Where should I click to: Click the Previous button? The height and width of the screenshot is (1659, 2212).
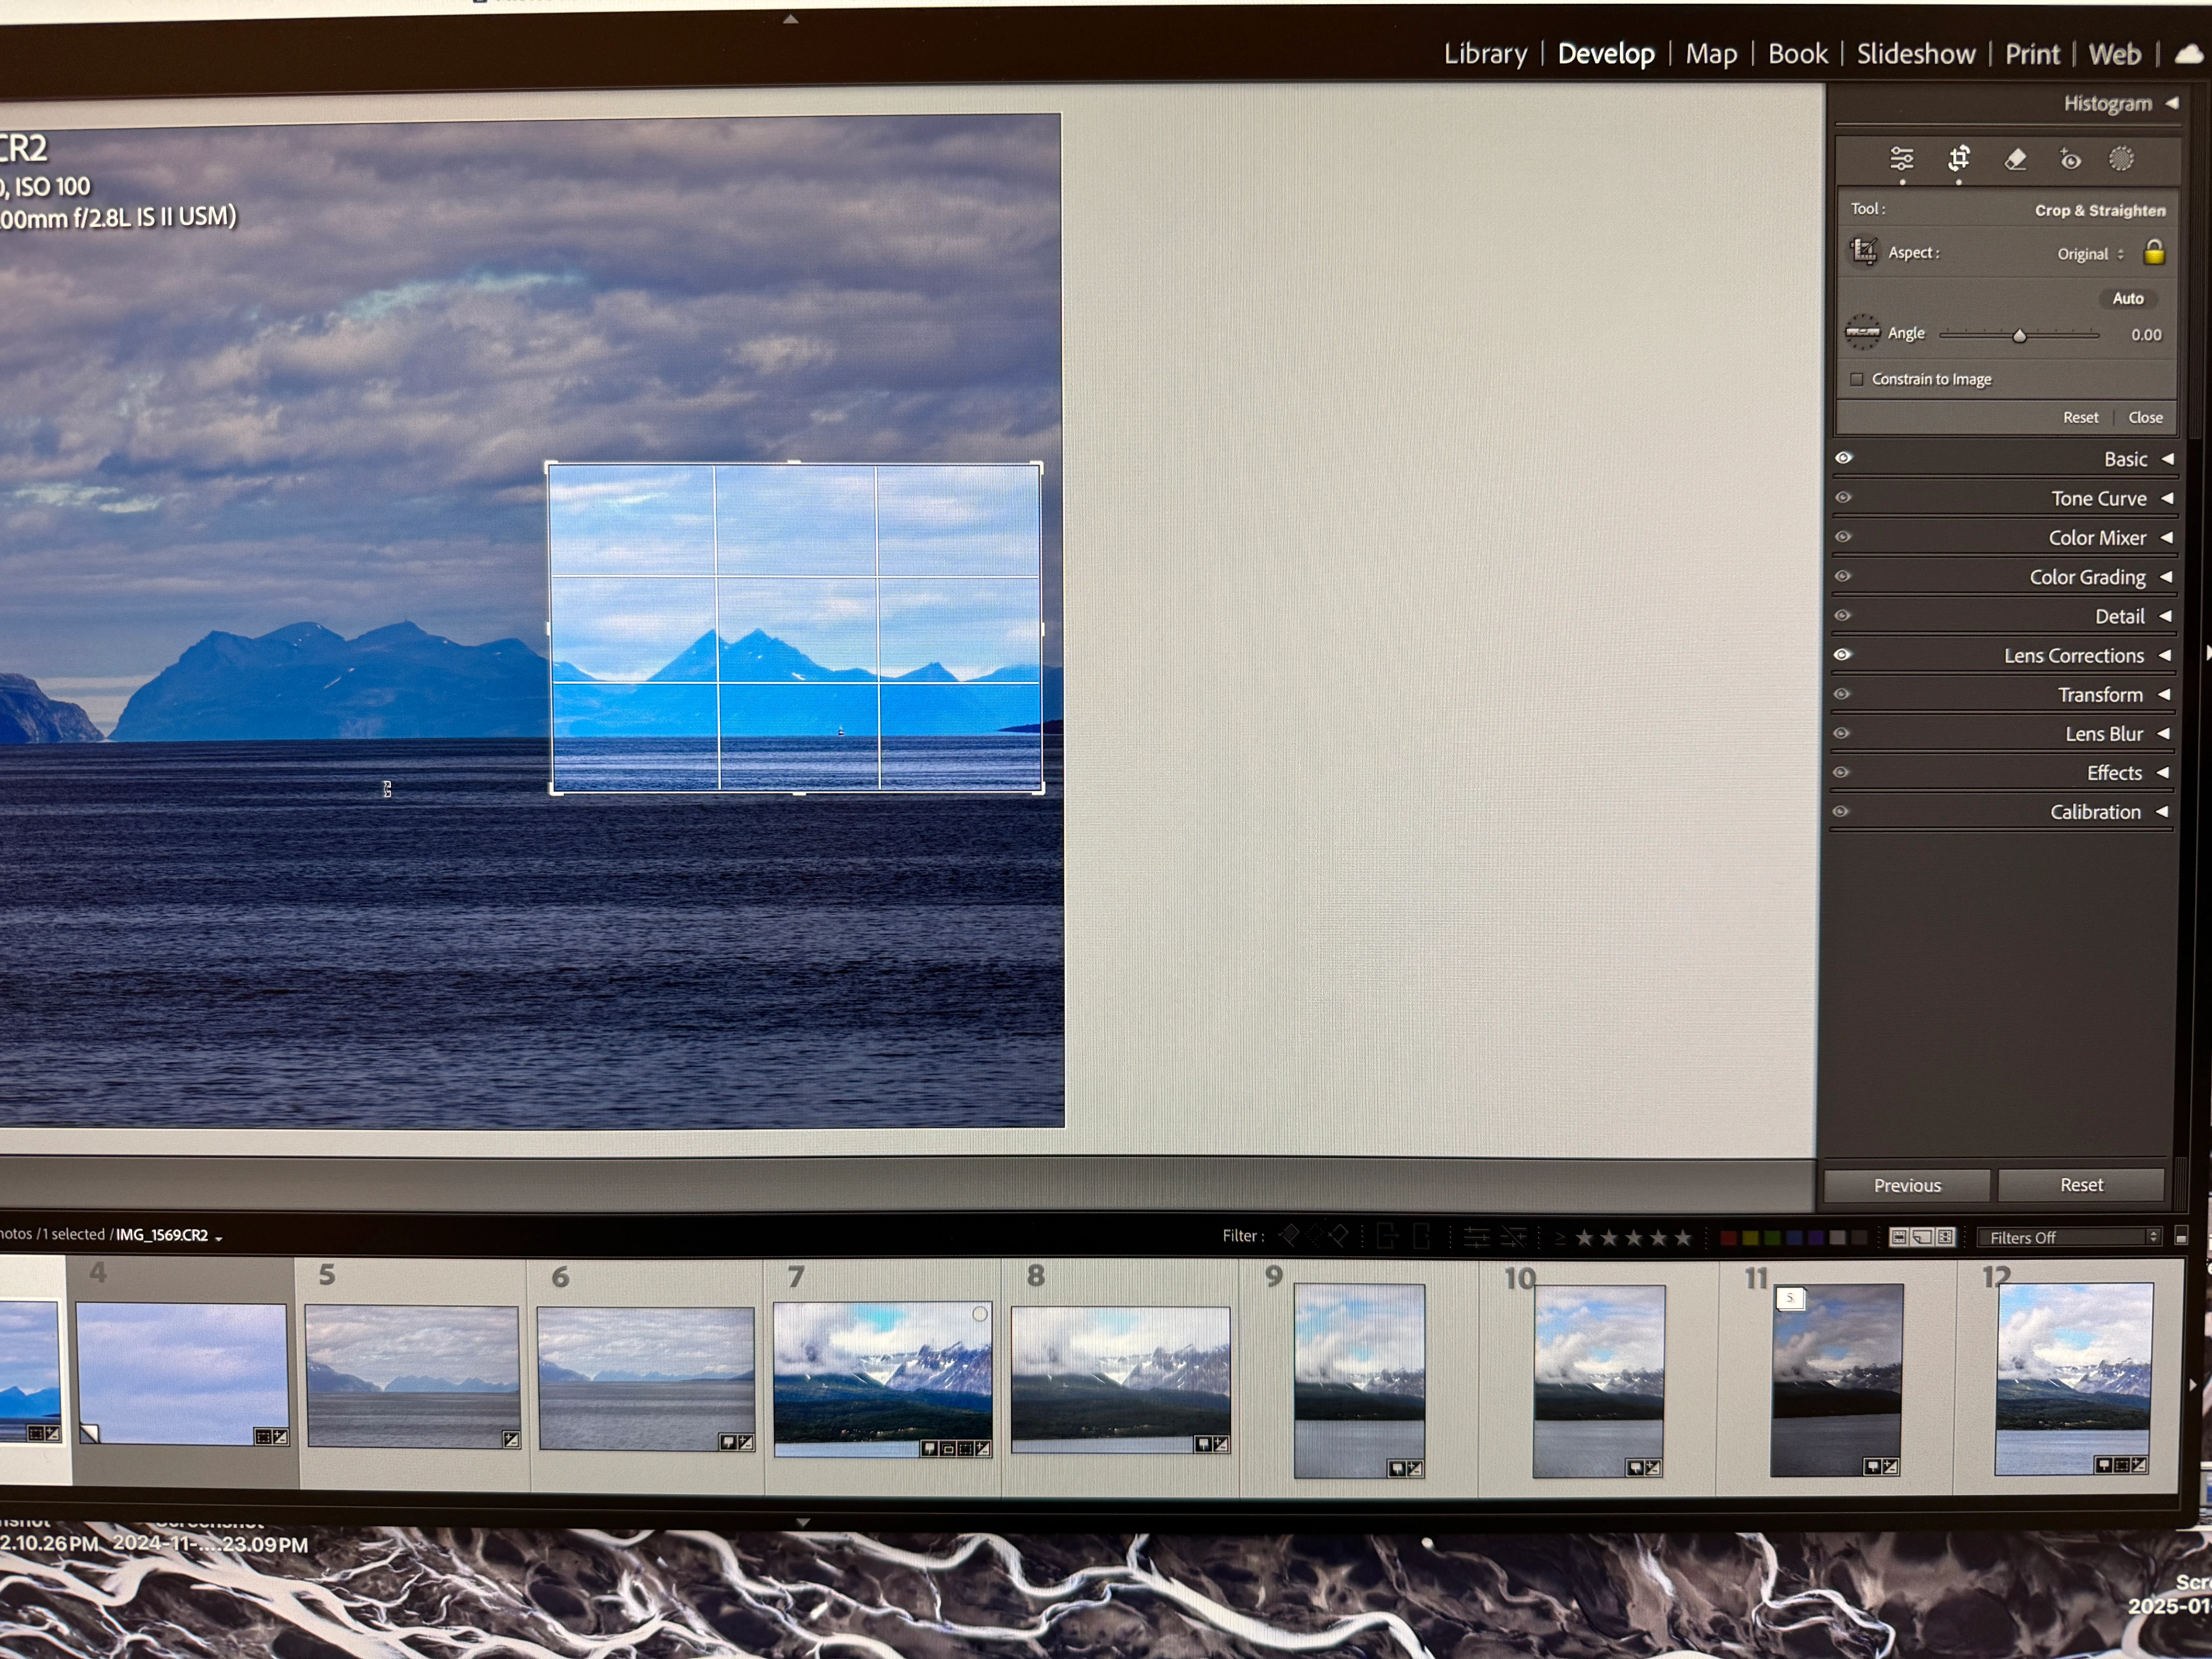coord(1906,1185)
